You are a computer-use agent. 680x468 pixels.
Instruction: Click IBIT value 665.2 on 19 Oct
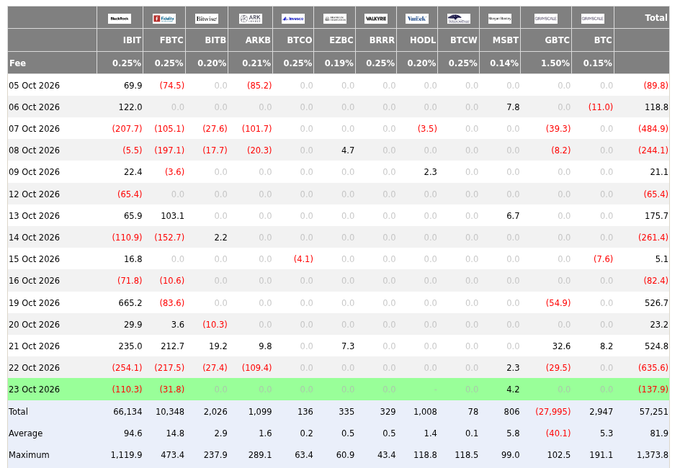[x=130, y=303]
